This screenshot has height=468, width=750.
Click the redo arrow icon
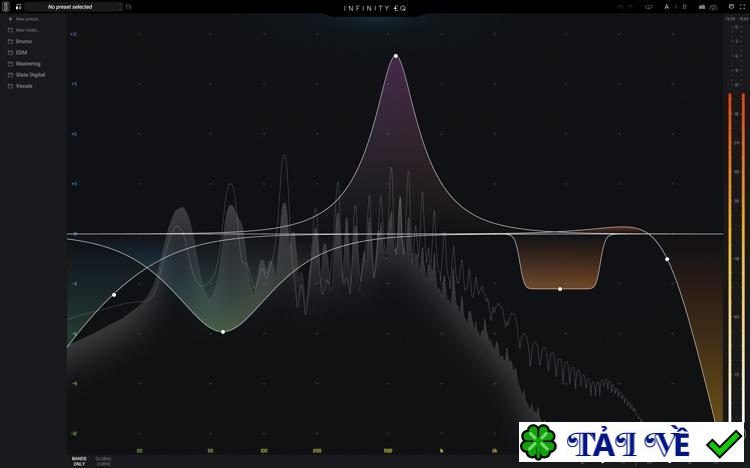630,7
